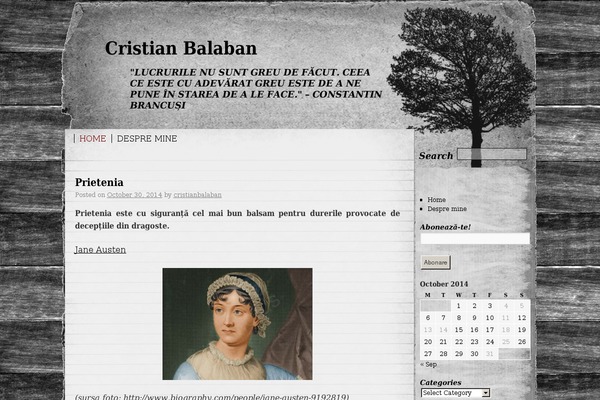The height and width of the screenshot is (400, 600).
Task: Open the Prietenia post title
Action: (99, 182)
